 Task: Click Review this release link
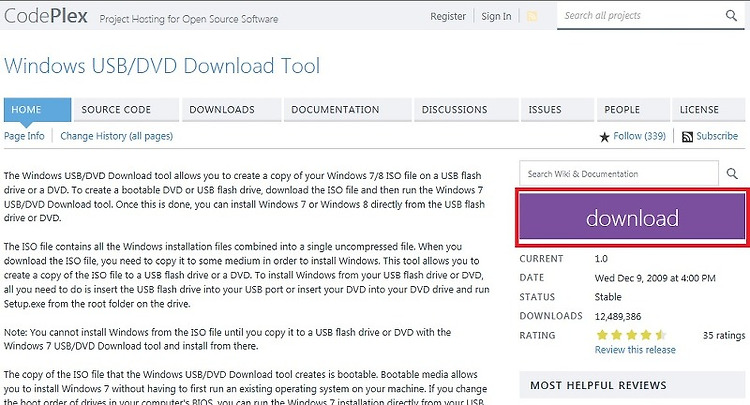[x=635, y=350]
